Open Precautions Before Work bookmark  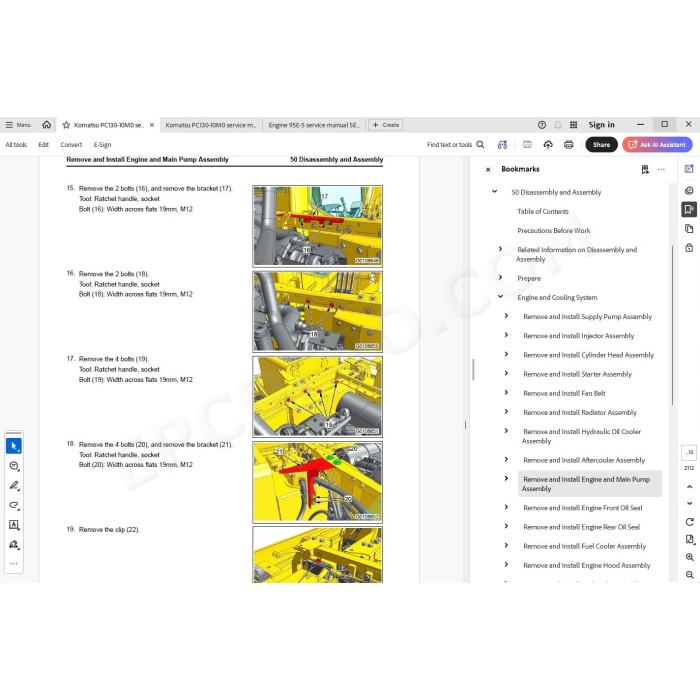click(554, 231)
